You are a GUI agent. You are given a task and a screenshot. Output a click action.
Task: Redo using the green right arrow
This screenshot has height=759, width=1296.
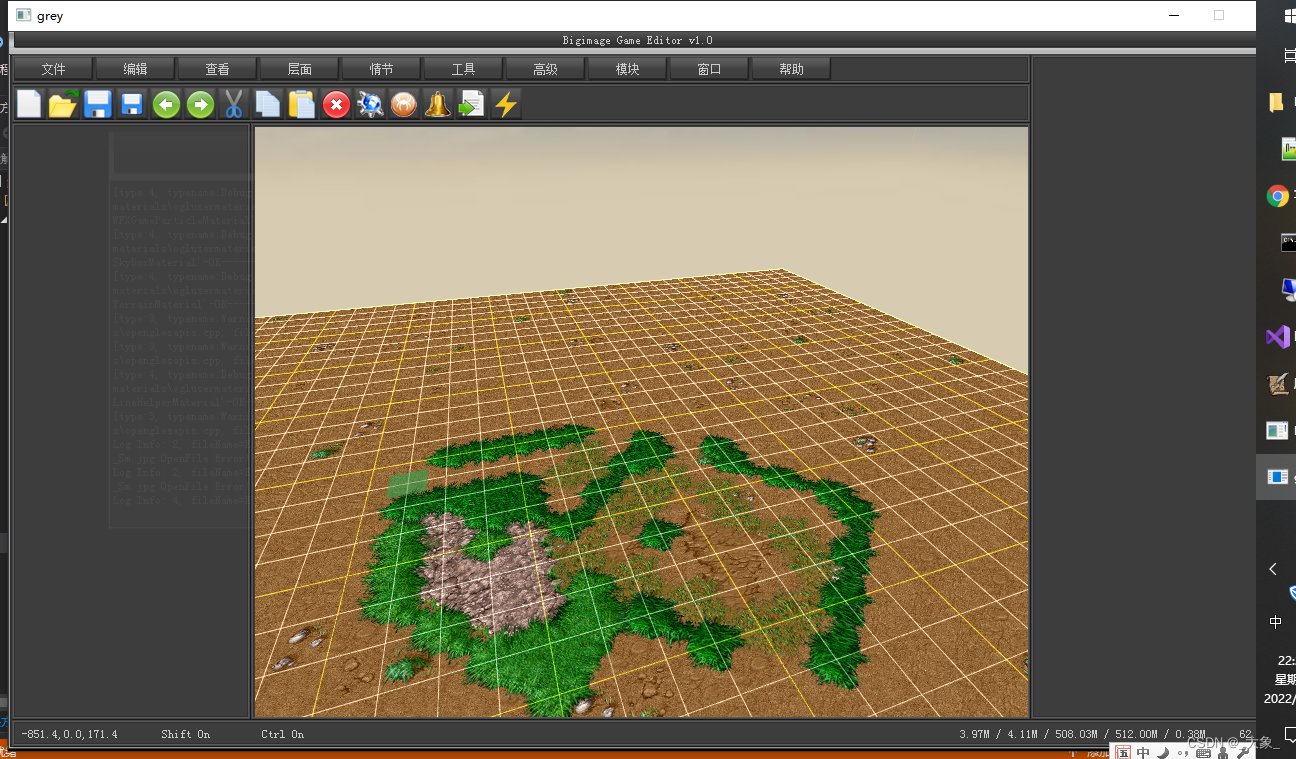(200, 104)
